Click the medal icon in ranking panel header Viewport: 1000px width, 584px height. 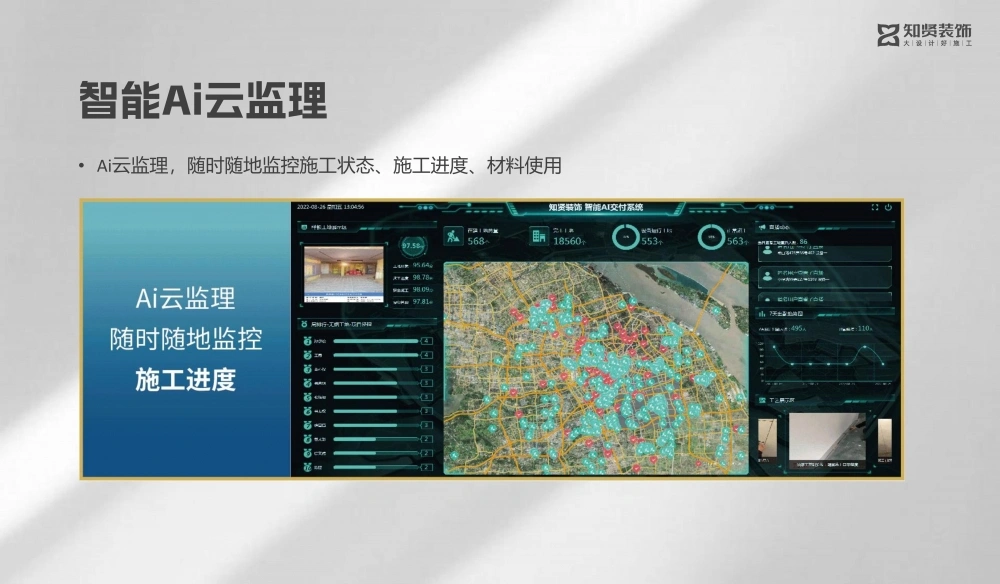point(304,325)
